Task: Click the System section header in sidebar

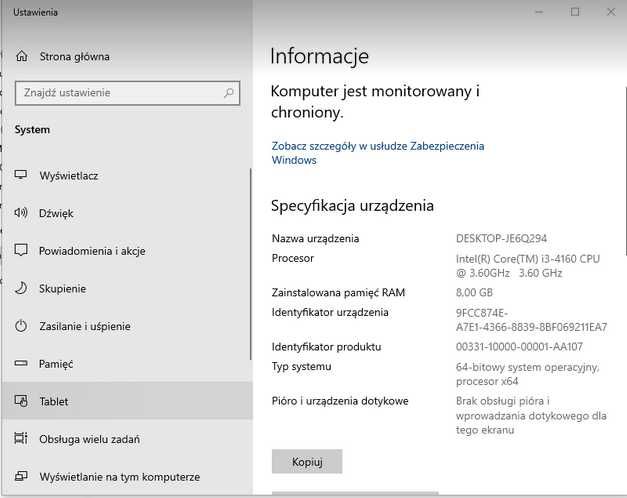Action: tap(32, 130)
